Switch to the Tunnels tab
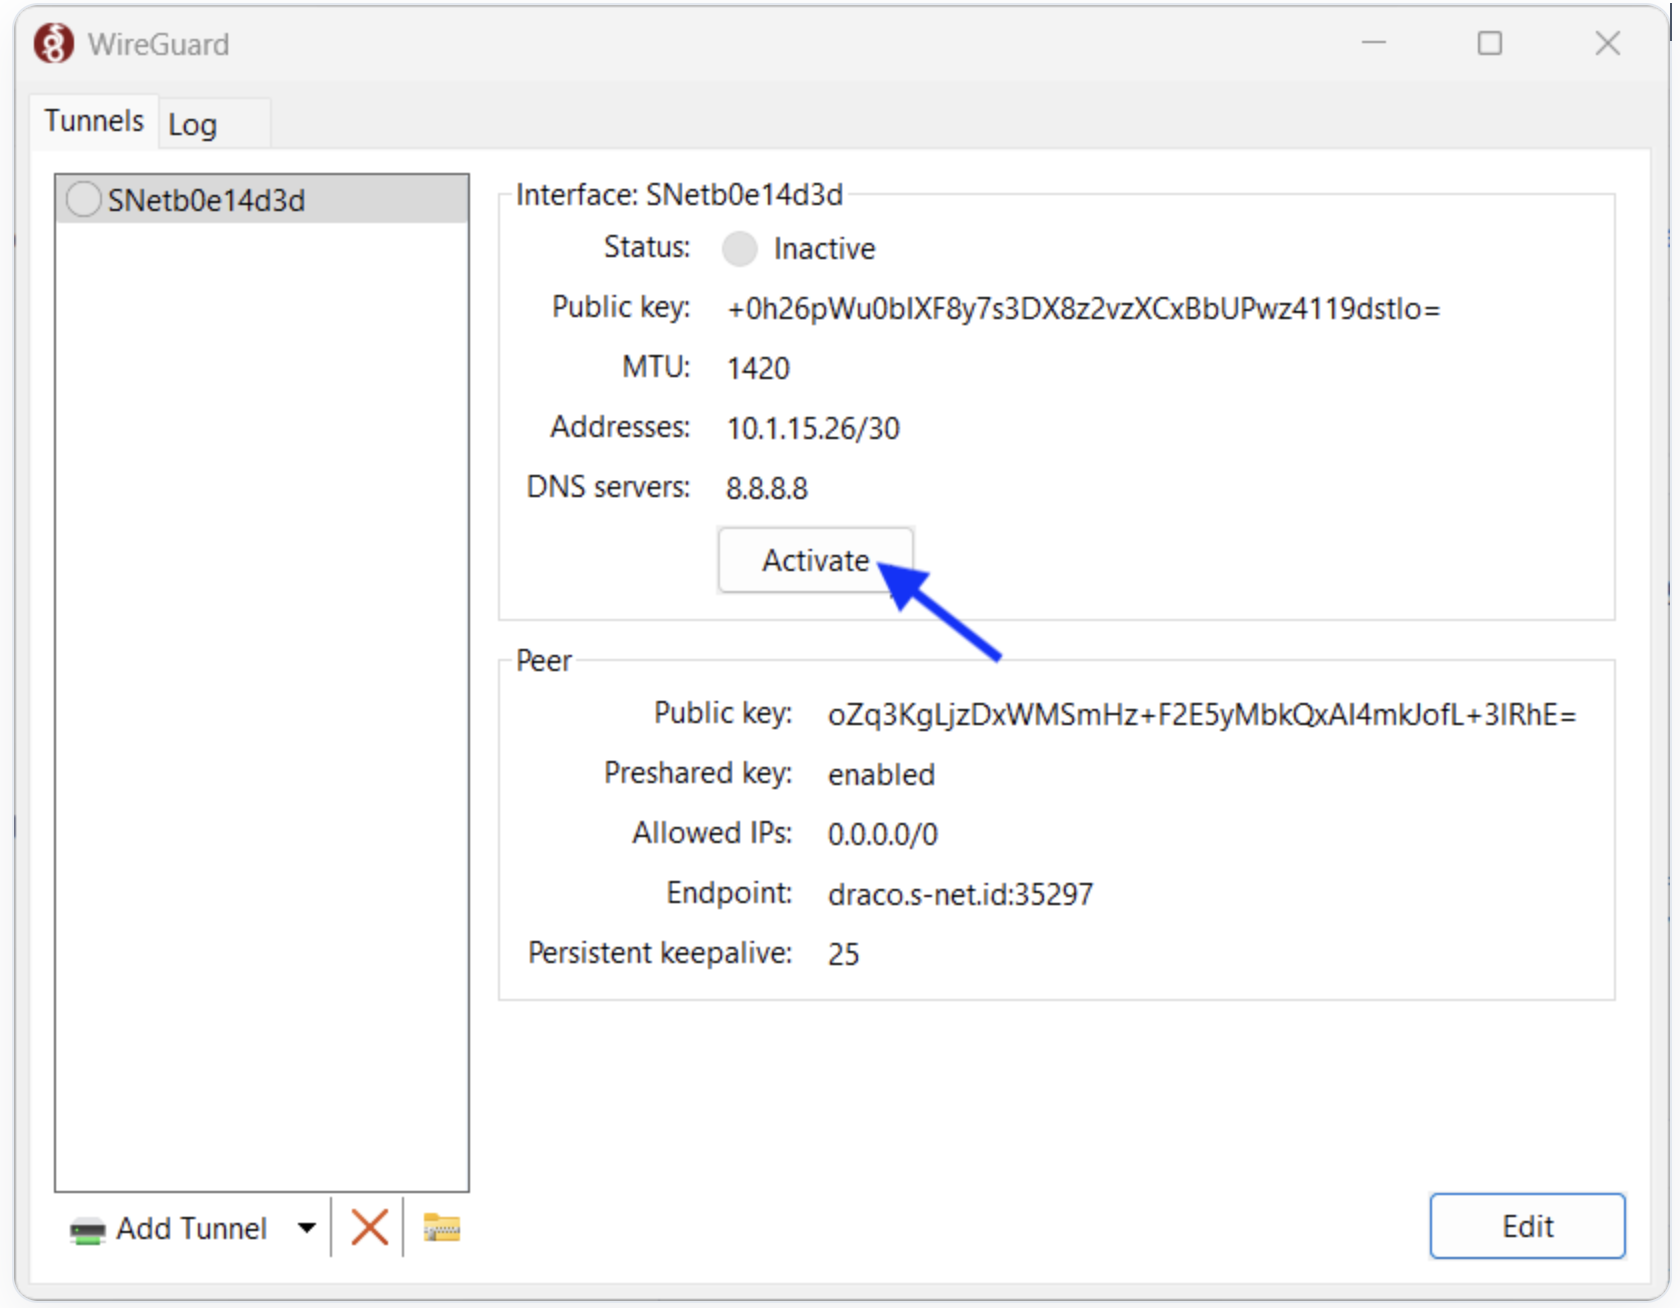This screenshot has height=1308, width=1680. (x=94, y=121)
